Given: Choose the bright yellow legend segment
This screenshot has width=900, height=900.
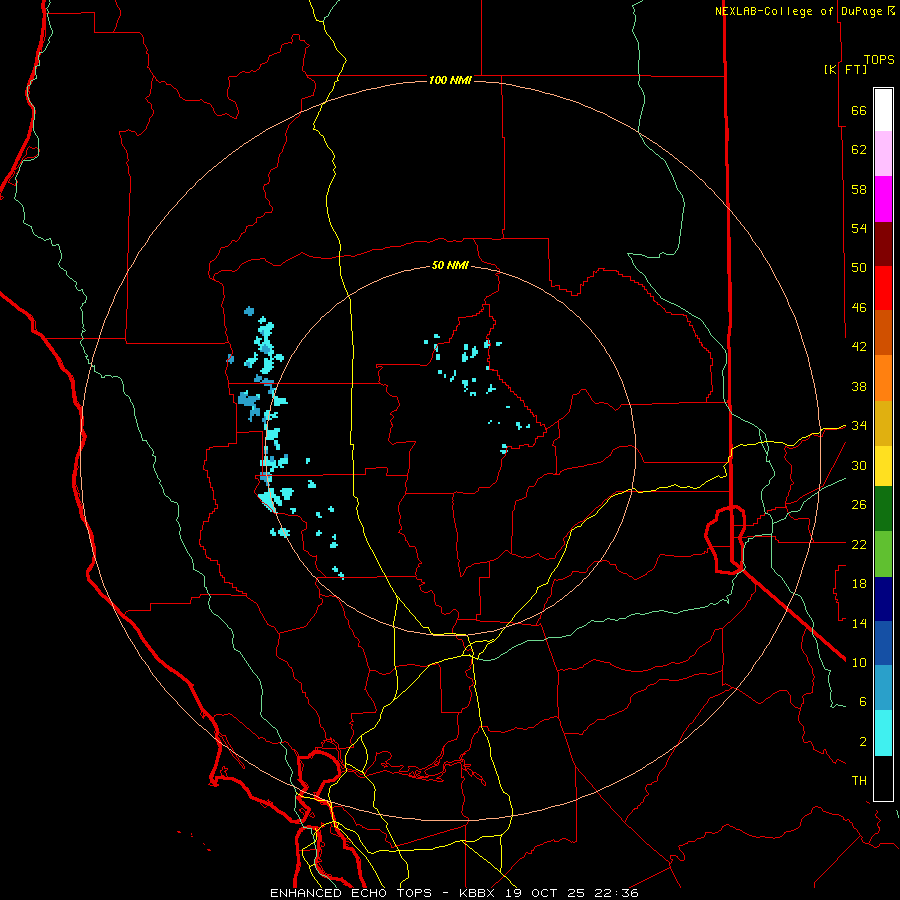Looking at the screenshot, I should (883, 466).
